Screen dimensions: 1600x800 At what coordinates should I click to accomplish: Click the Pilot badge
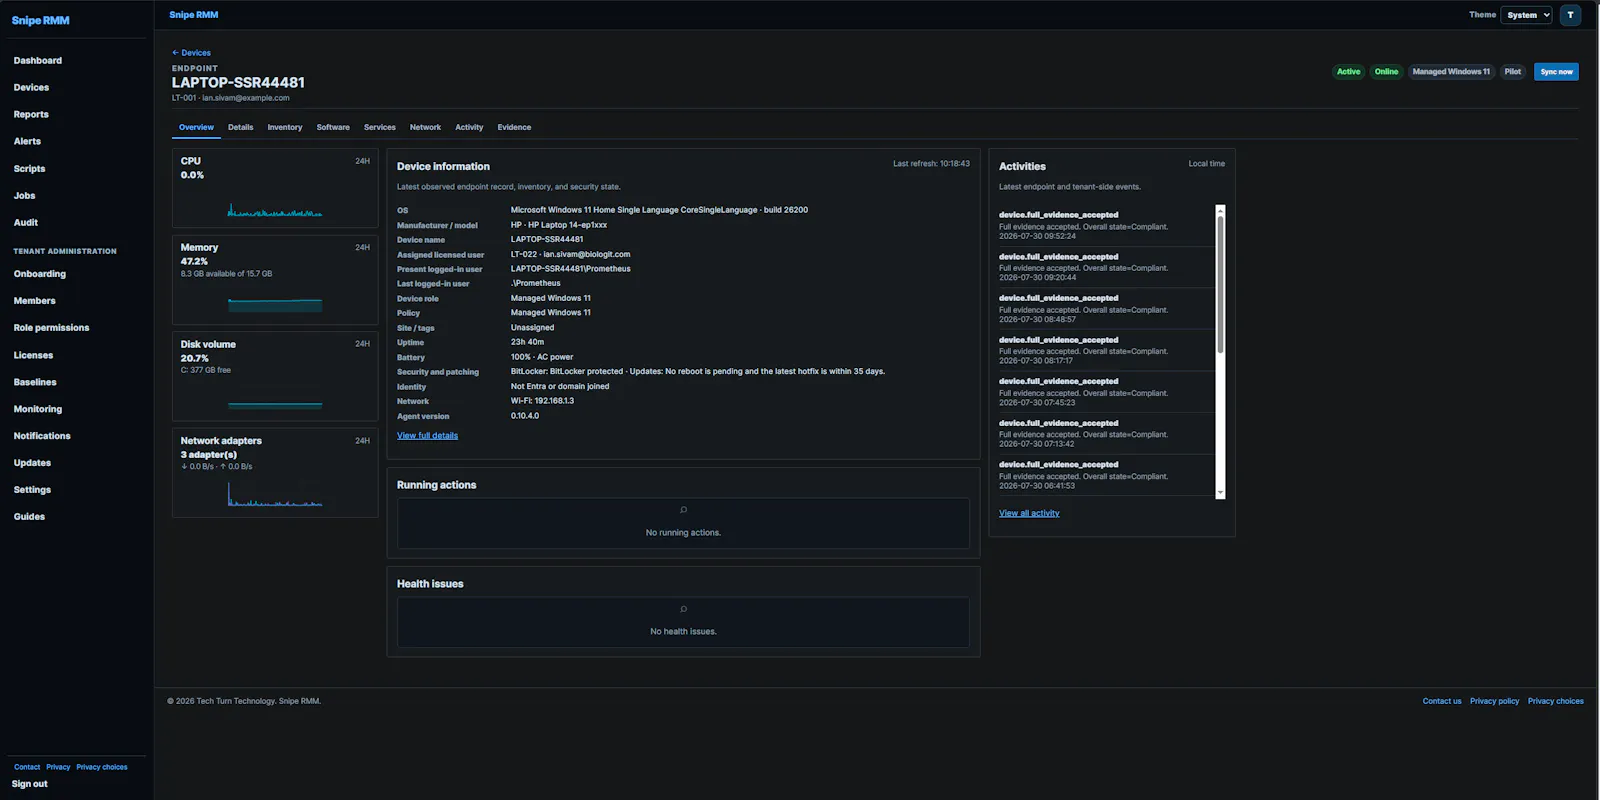pos(1513,72)
